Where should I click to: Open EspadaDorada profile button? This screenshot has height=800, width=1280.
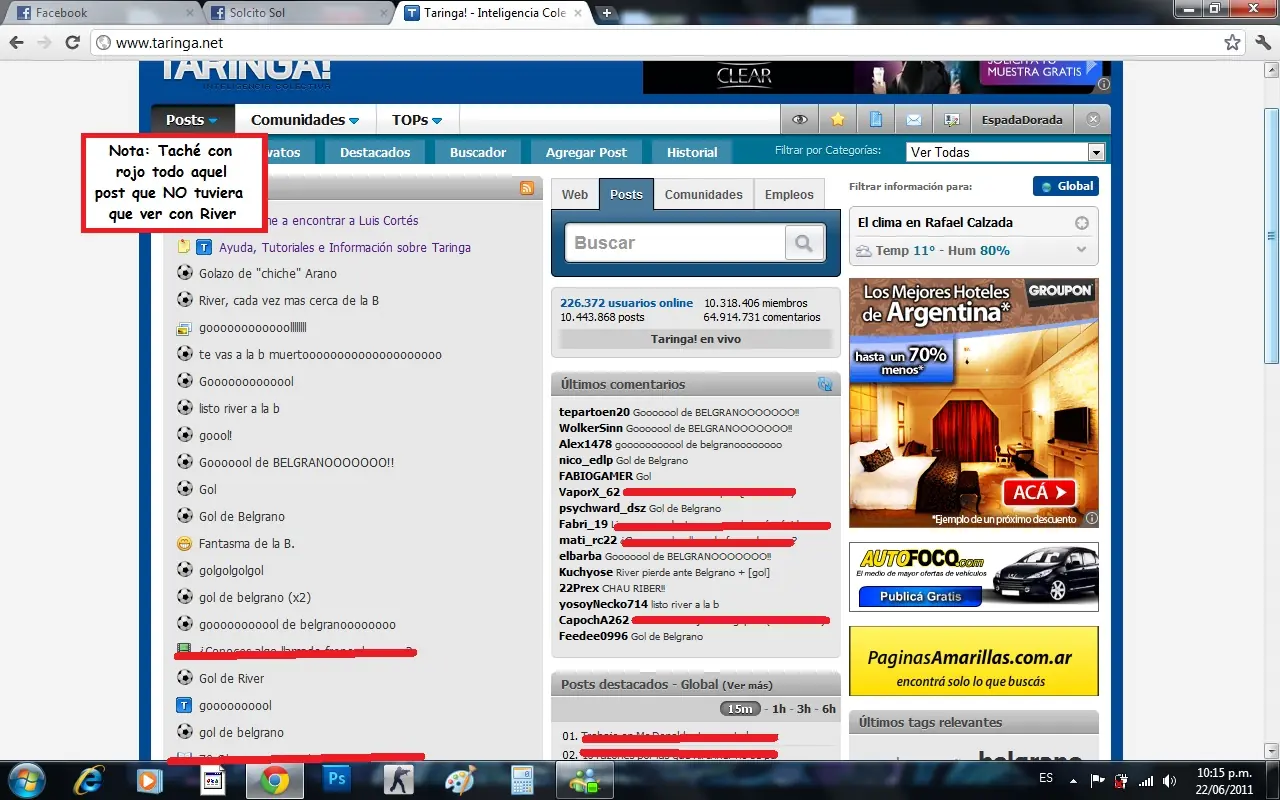click(1022, 120)
